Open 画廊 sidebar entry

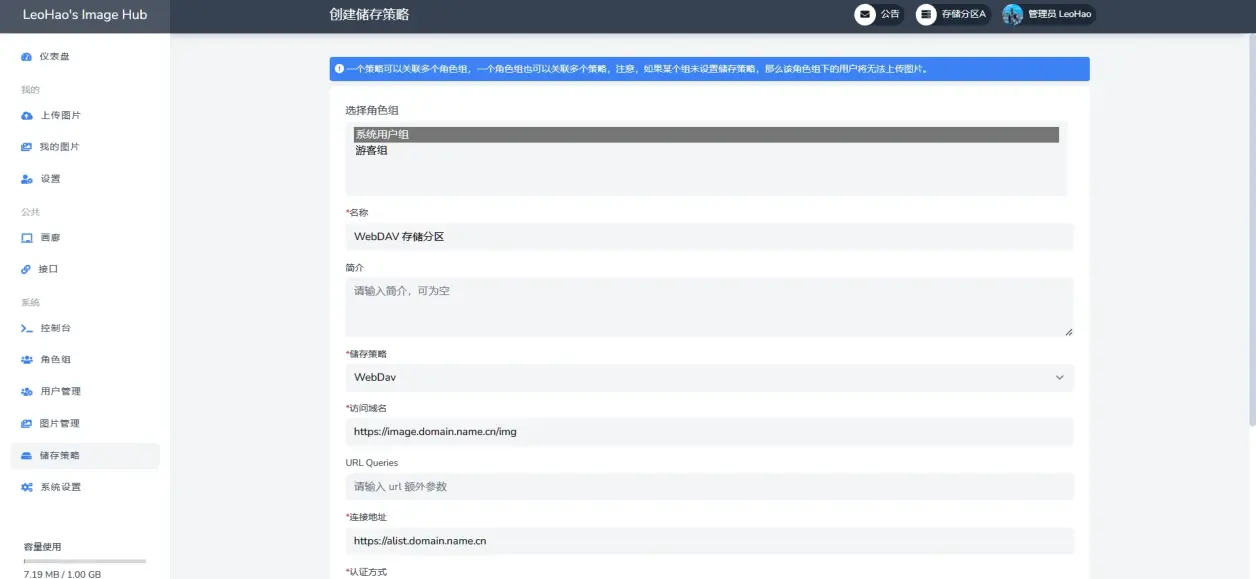pyautogui.click(x=85, y=238)
